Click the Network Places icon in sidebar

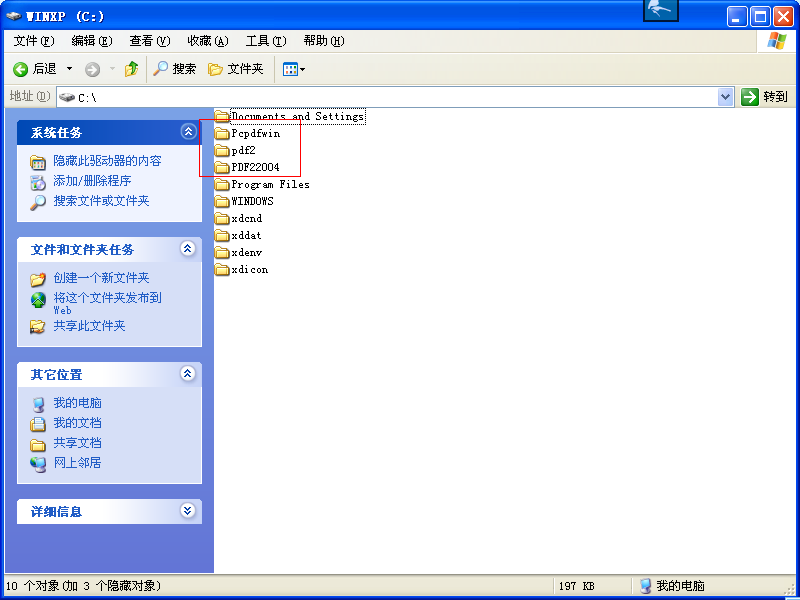tap(38, 464)
